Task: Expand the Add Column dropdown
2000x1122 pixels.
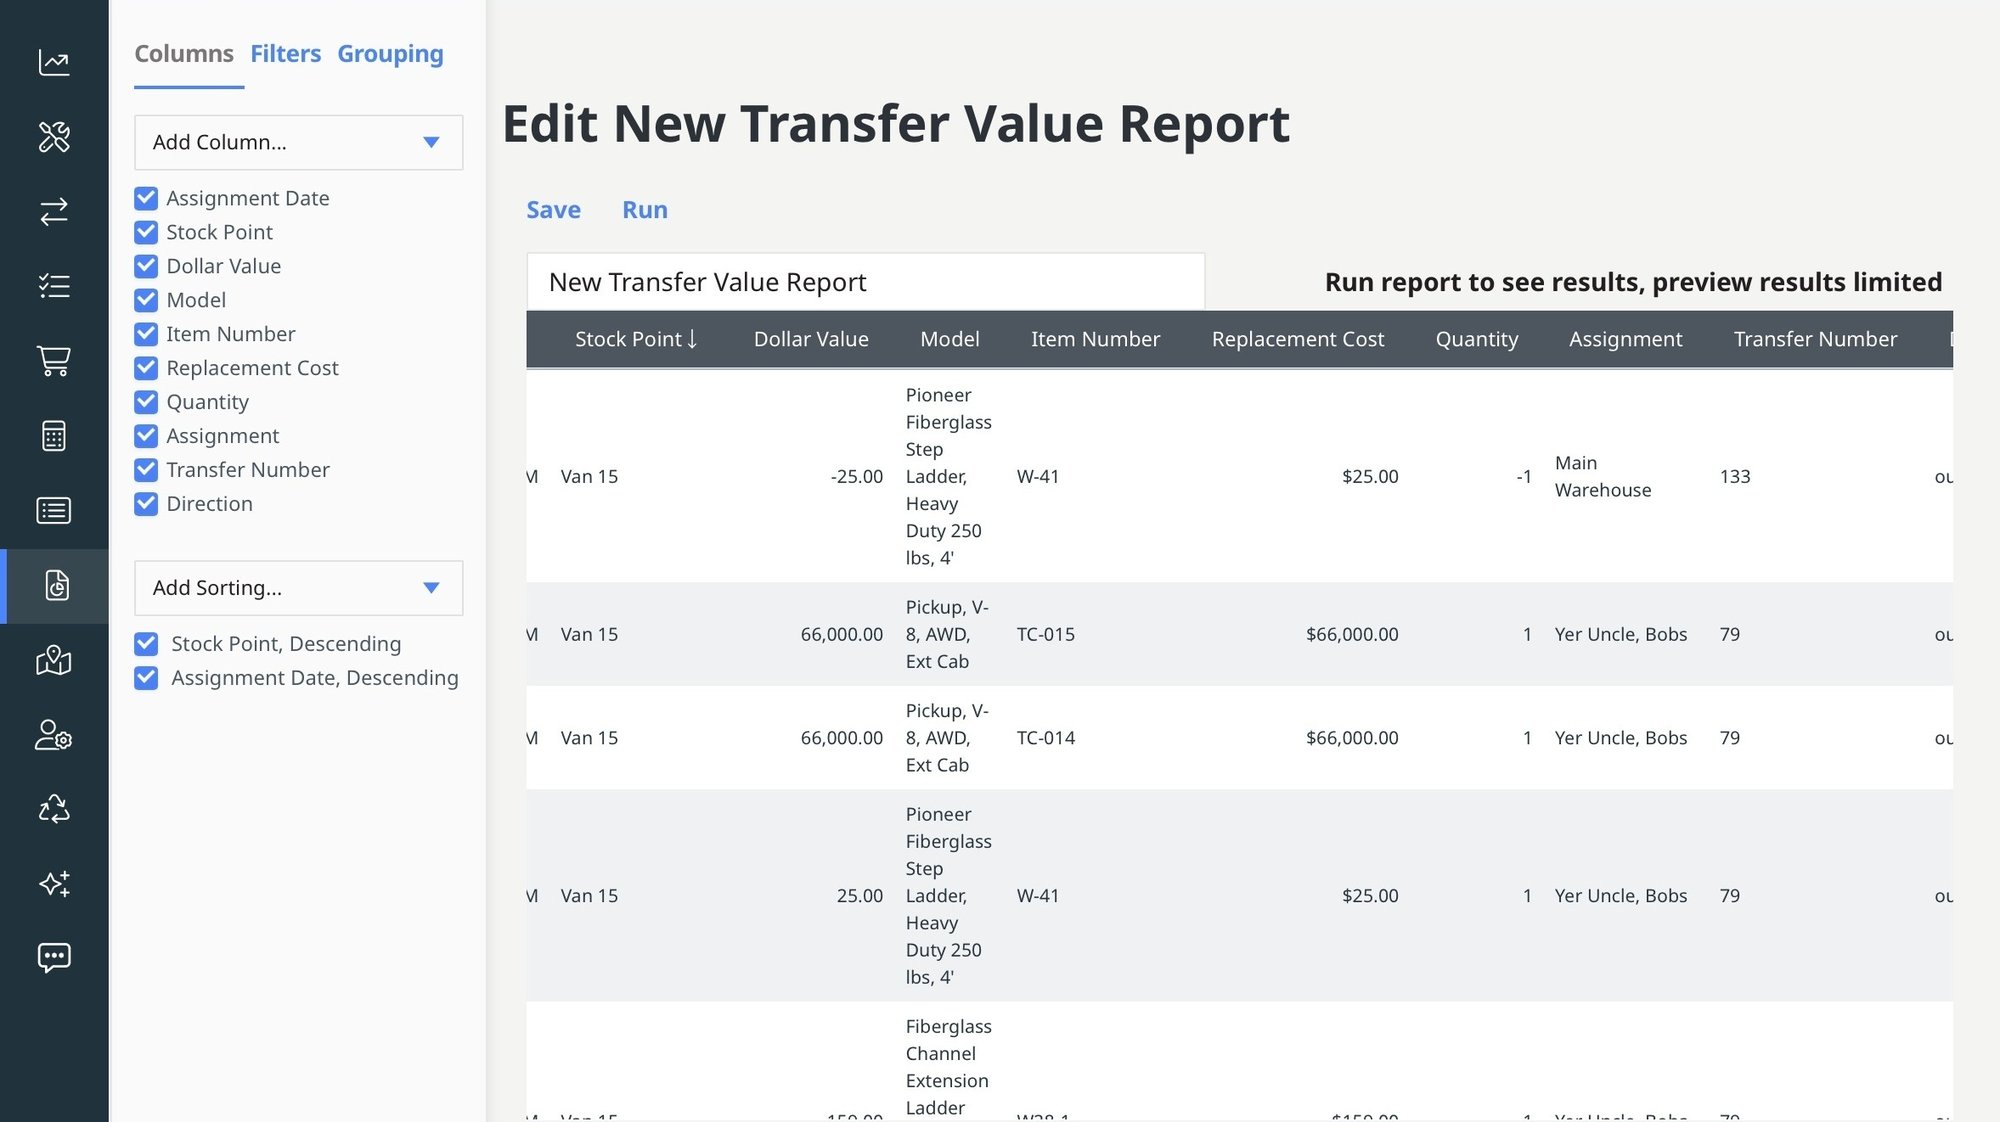Action: coord(298,142)
